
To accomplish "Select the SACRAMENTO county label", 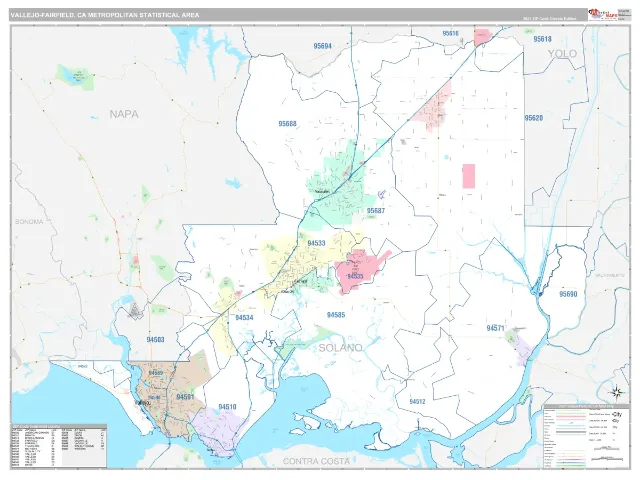I will point(610,275).
